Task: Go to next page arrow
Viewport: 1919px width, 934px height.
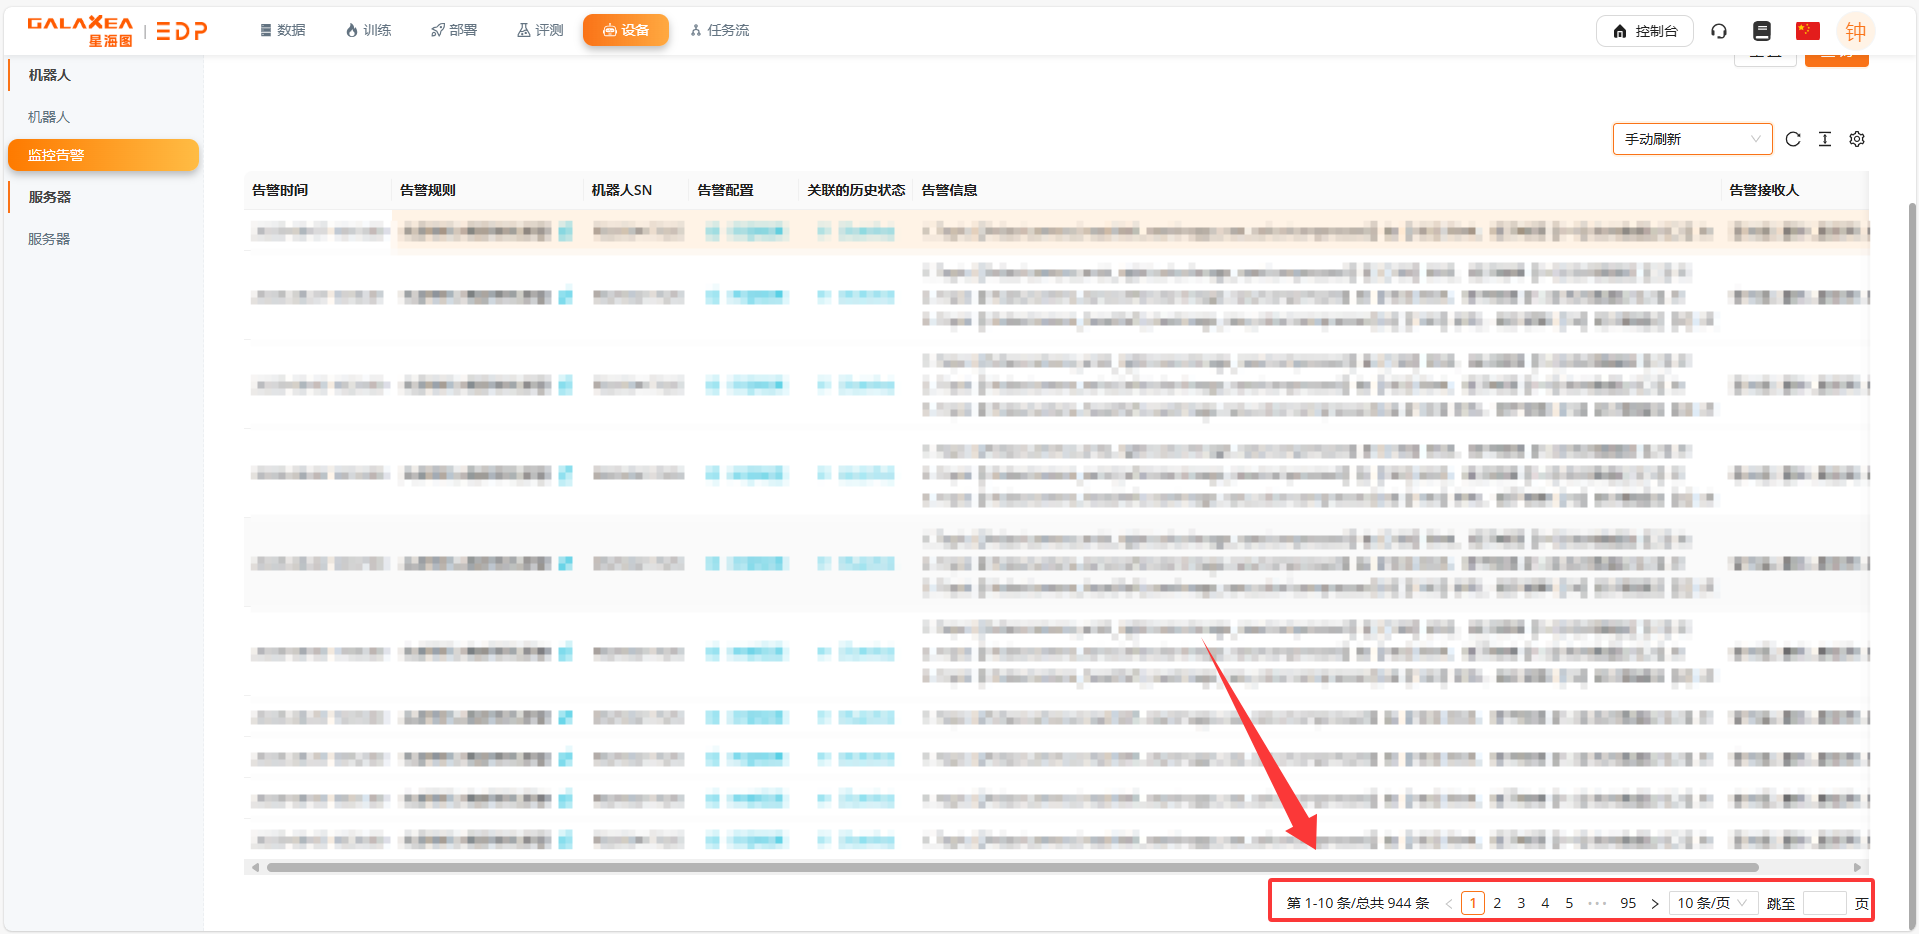Action: [x=1655, y=903]
